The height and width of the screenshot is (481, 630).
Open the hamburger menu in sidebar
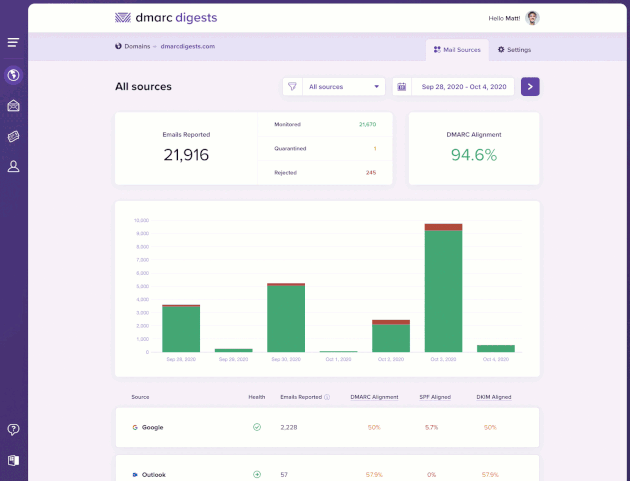pyautogui.click(x=13, y=42)
